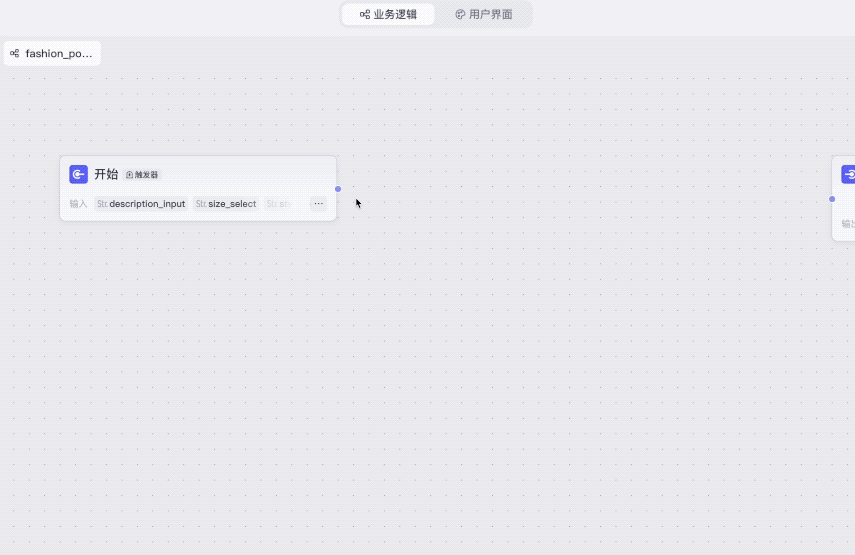Select the 开始 node title
The width and height of the screenshot is (855, 555).
(x=106, y=174)
